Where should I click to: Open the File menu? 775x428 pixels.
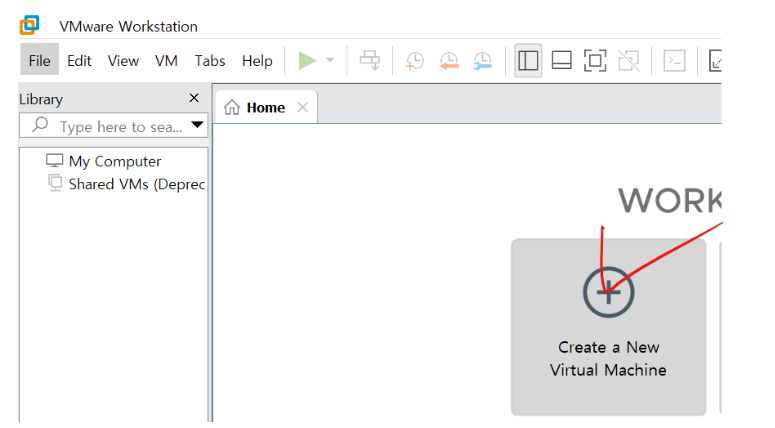pyautogui.click(x=40, y=60)
